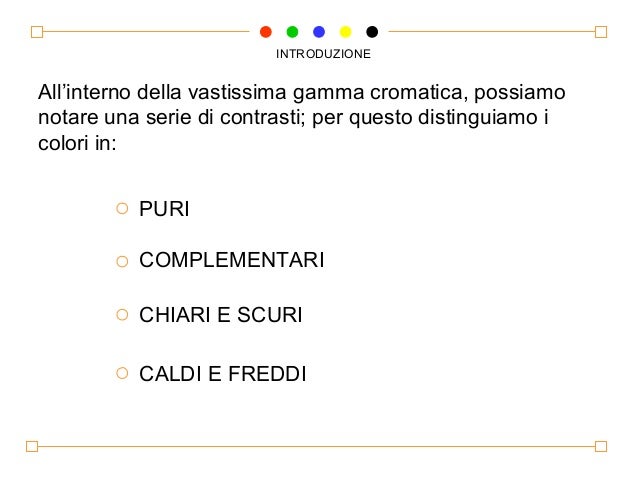The image size is (638, 479).
Task: Select the bullet circle beside CHIARI E SCURI
Action: (x=122, y=315)
